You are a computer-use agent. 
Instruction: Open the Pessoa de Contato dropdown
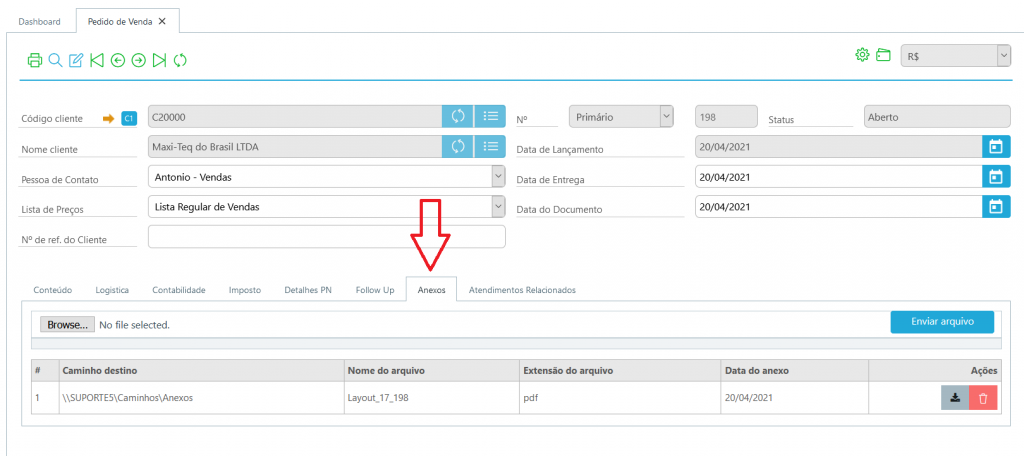(498, 177)
